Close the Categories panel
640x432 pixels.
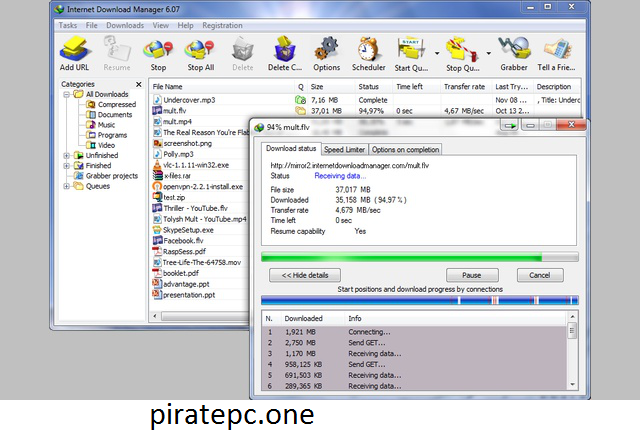tap(139, 84)
